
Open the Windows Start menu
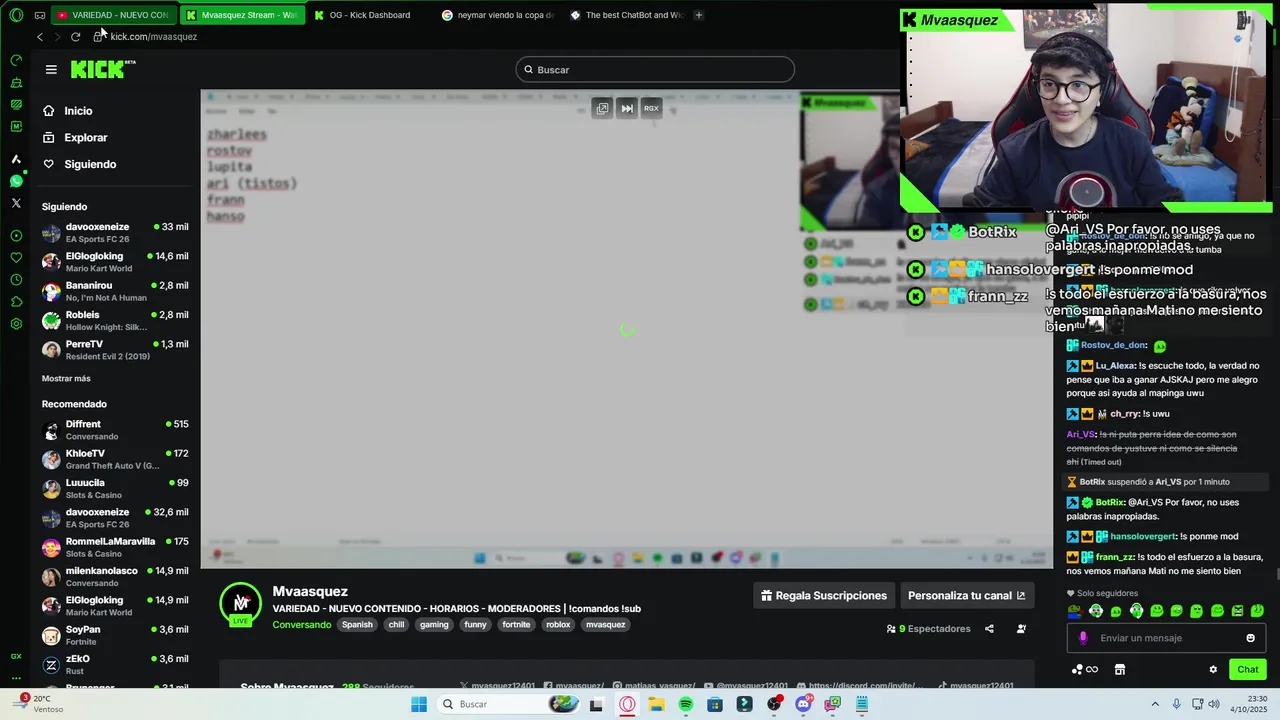click(x=419, y=704)
